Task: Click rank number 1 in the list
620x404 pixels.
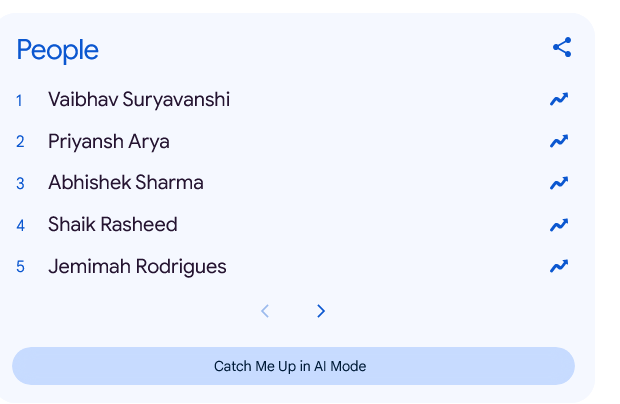Action: (x=19, y=100)
